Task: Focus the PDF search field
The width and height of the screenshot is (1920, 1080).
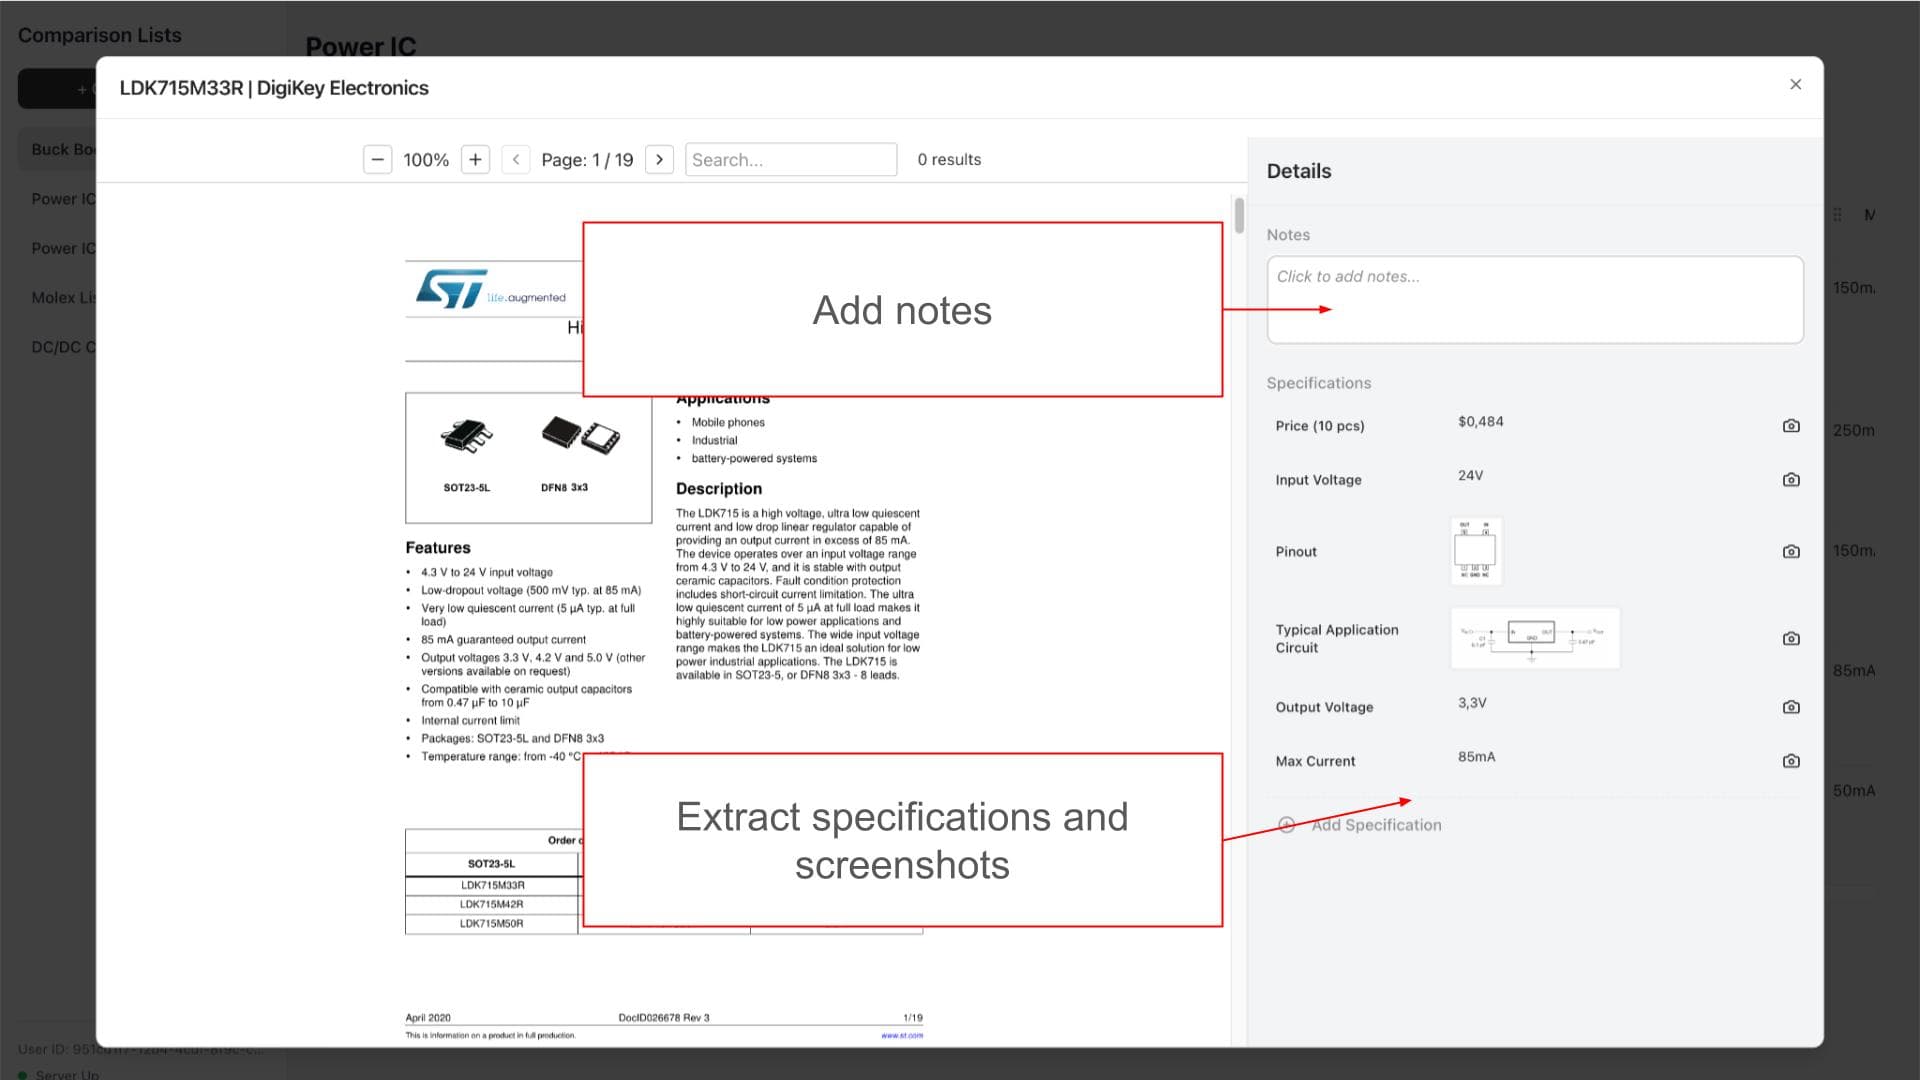Action: 790,160
